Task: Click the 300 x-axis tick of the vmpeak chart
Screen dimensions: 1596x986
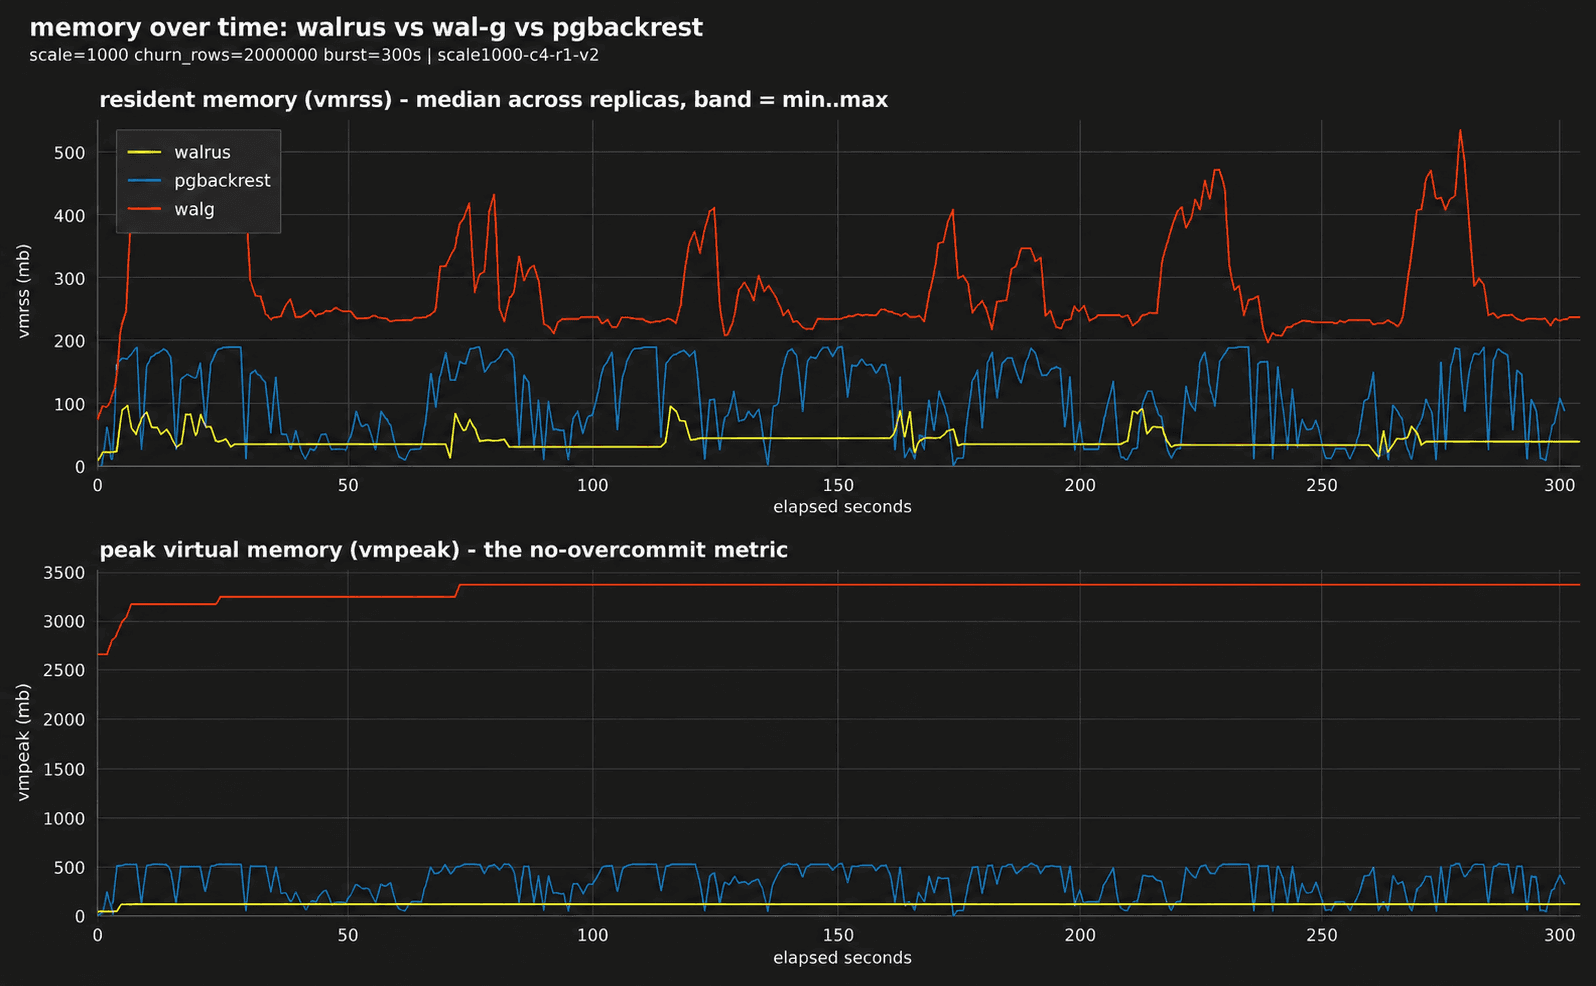Action: pyautogui.click(x=1560, y=936)
